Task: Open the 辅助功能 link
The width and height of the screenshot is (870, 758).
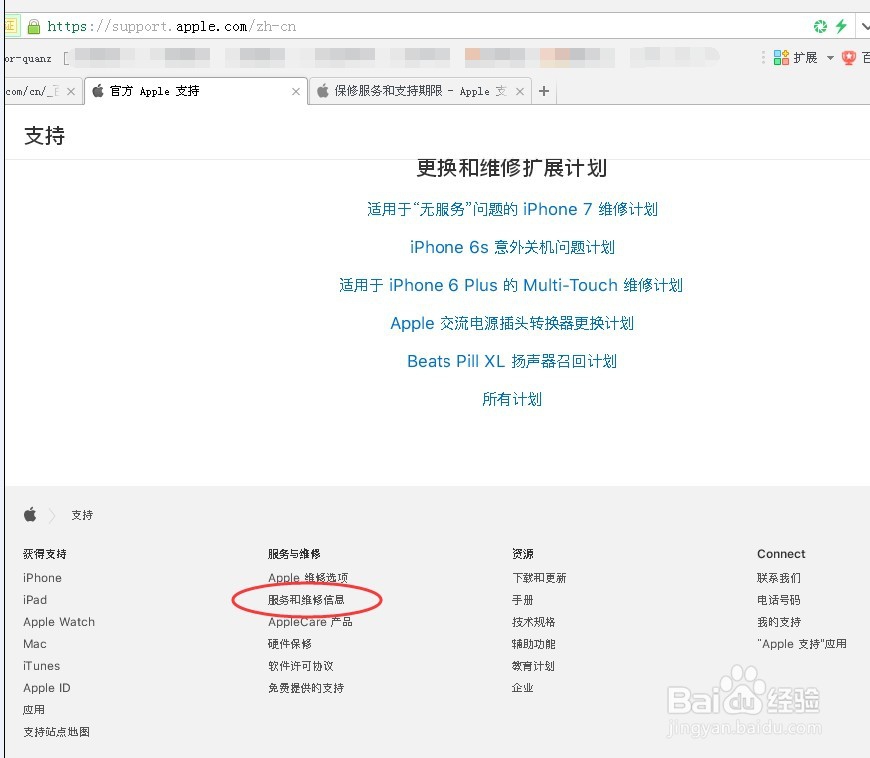Action: coord(533,644)
